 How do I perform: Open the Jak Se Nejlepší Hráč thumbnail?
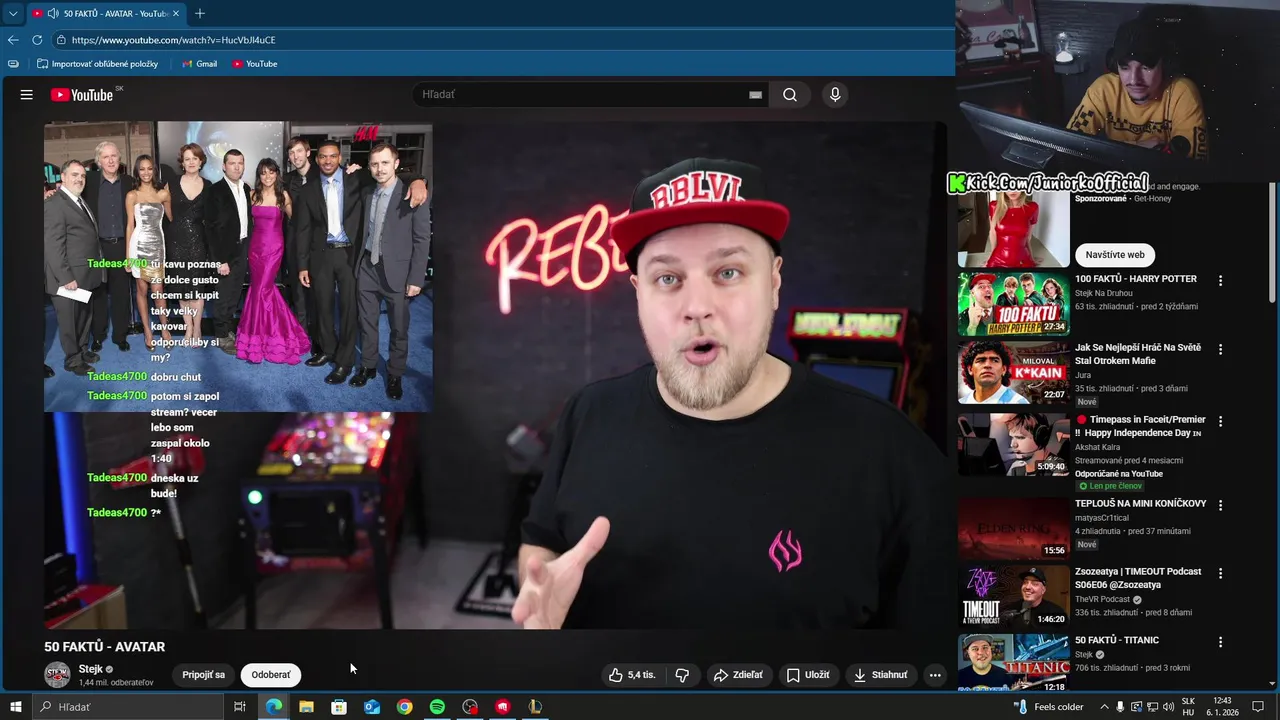coord(1014,372)
